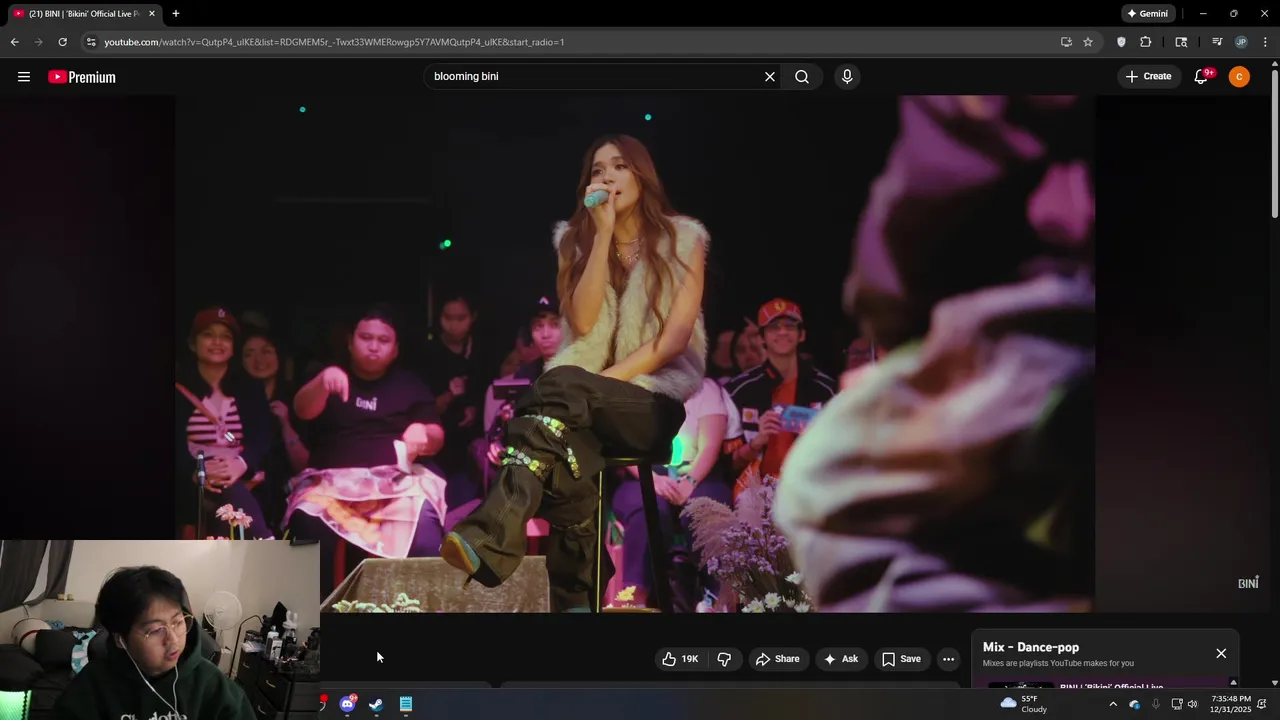
Task: Close the BINI 'Bikini' tab
Action: click(152, 14)
